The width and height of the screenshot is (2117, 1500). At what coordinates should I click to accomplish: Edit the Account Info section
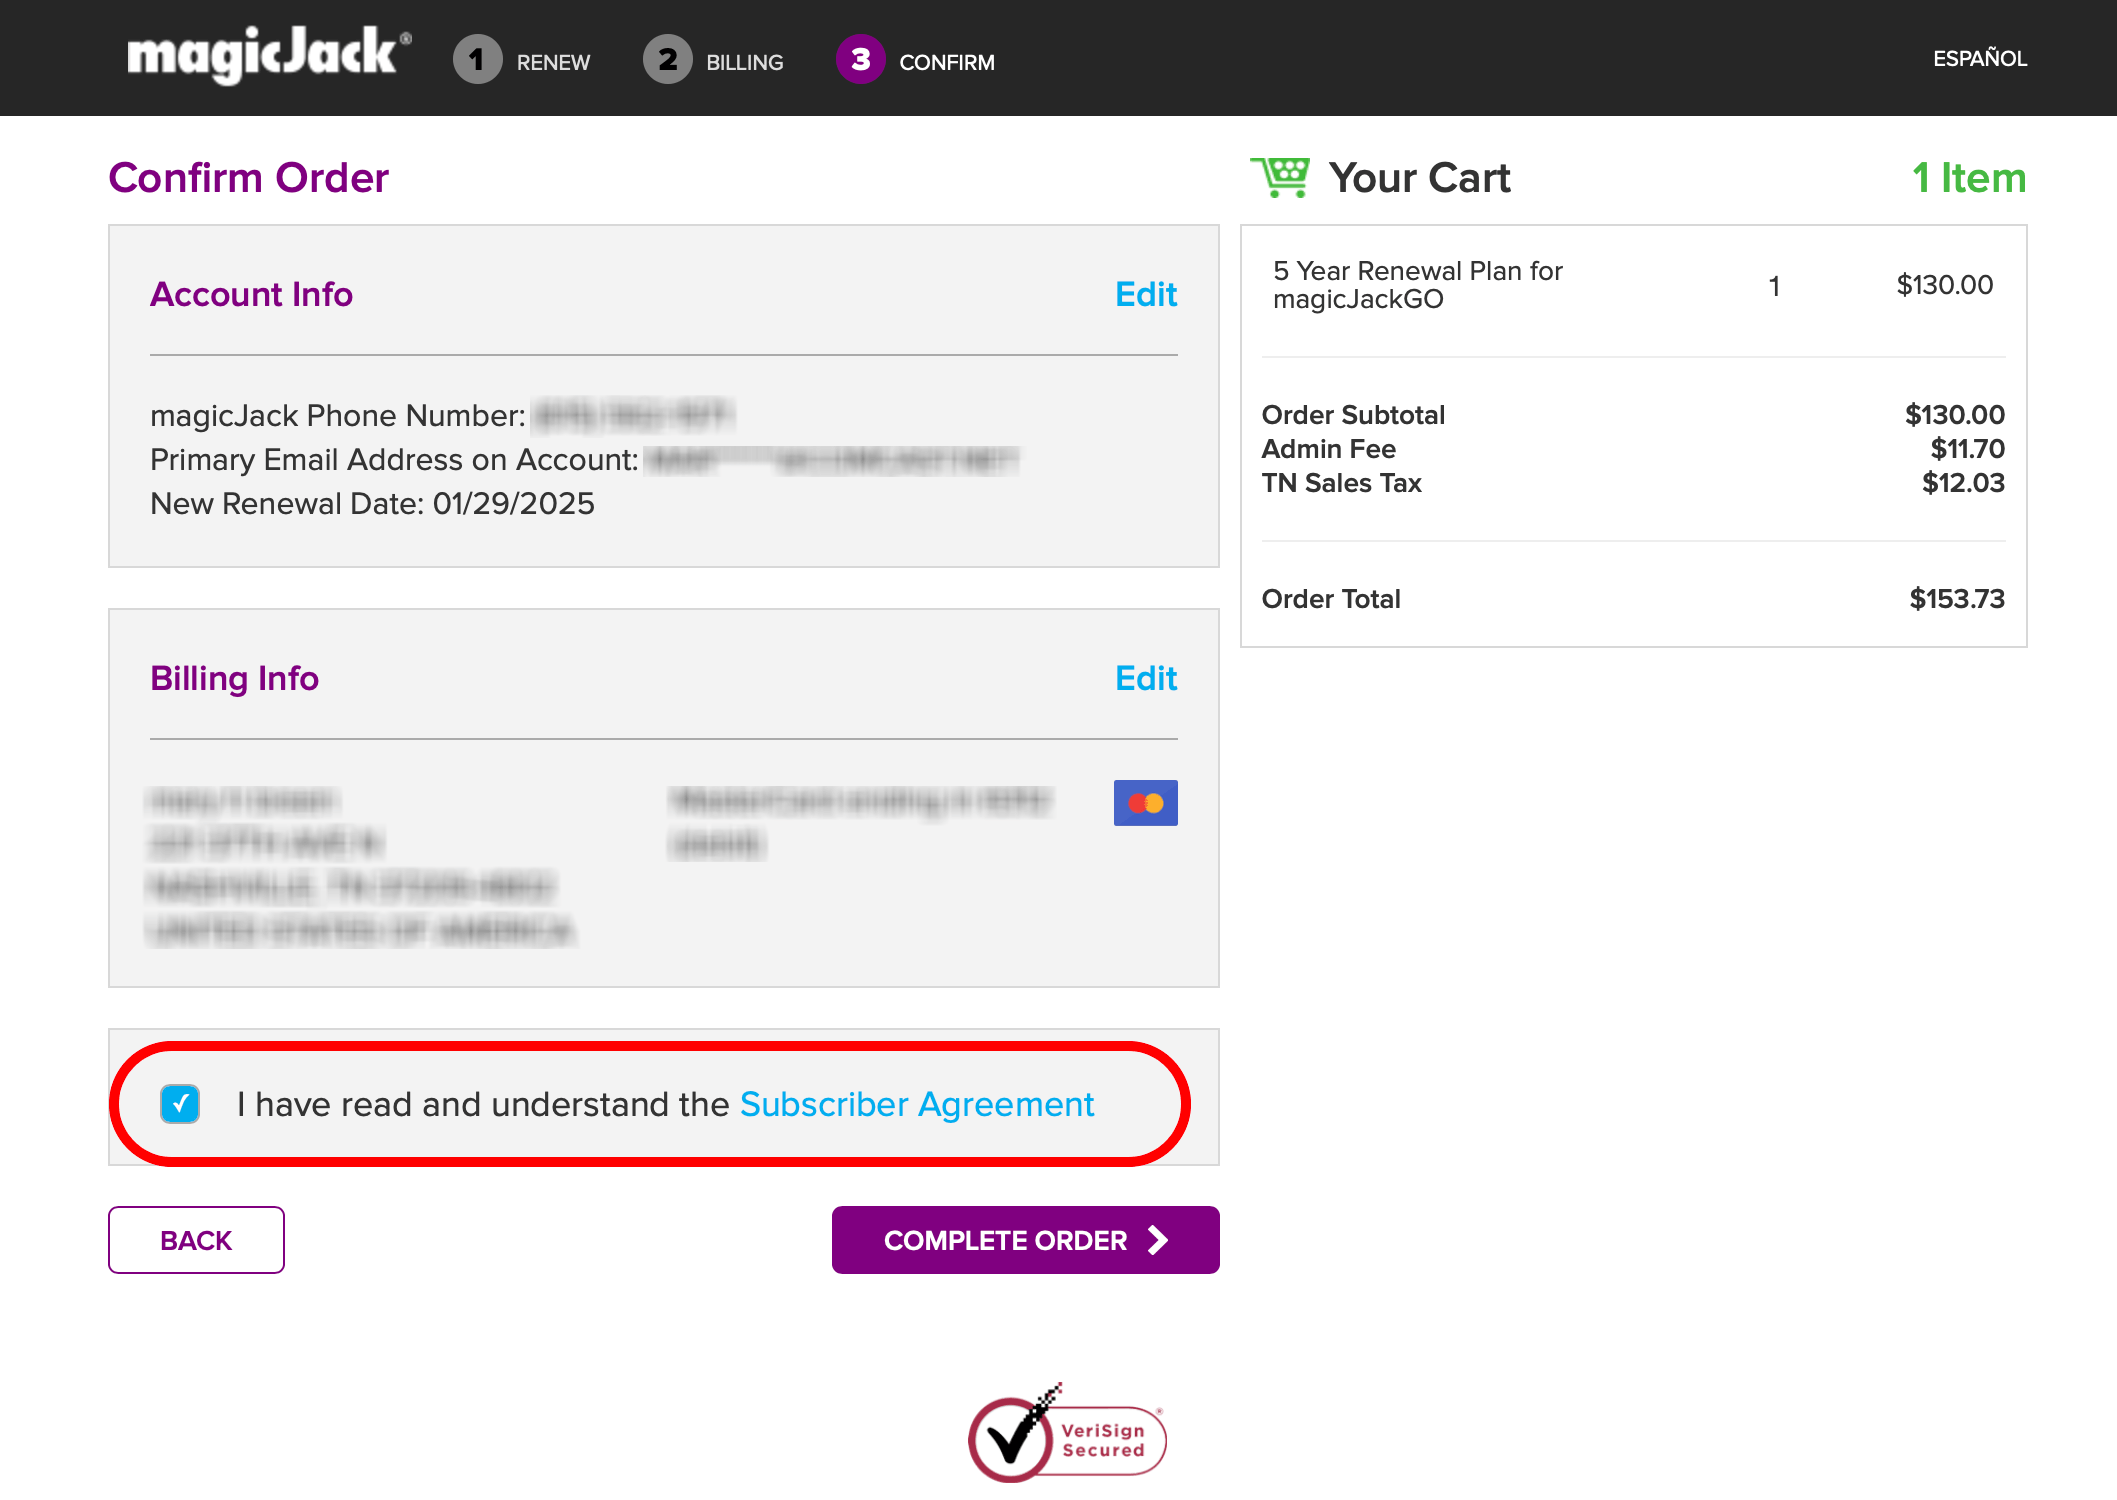(x=1145, y=294)
